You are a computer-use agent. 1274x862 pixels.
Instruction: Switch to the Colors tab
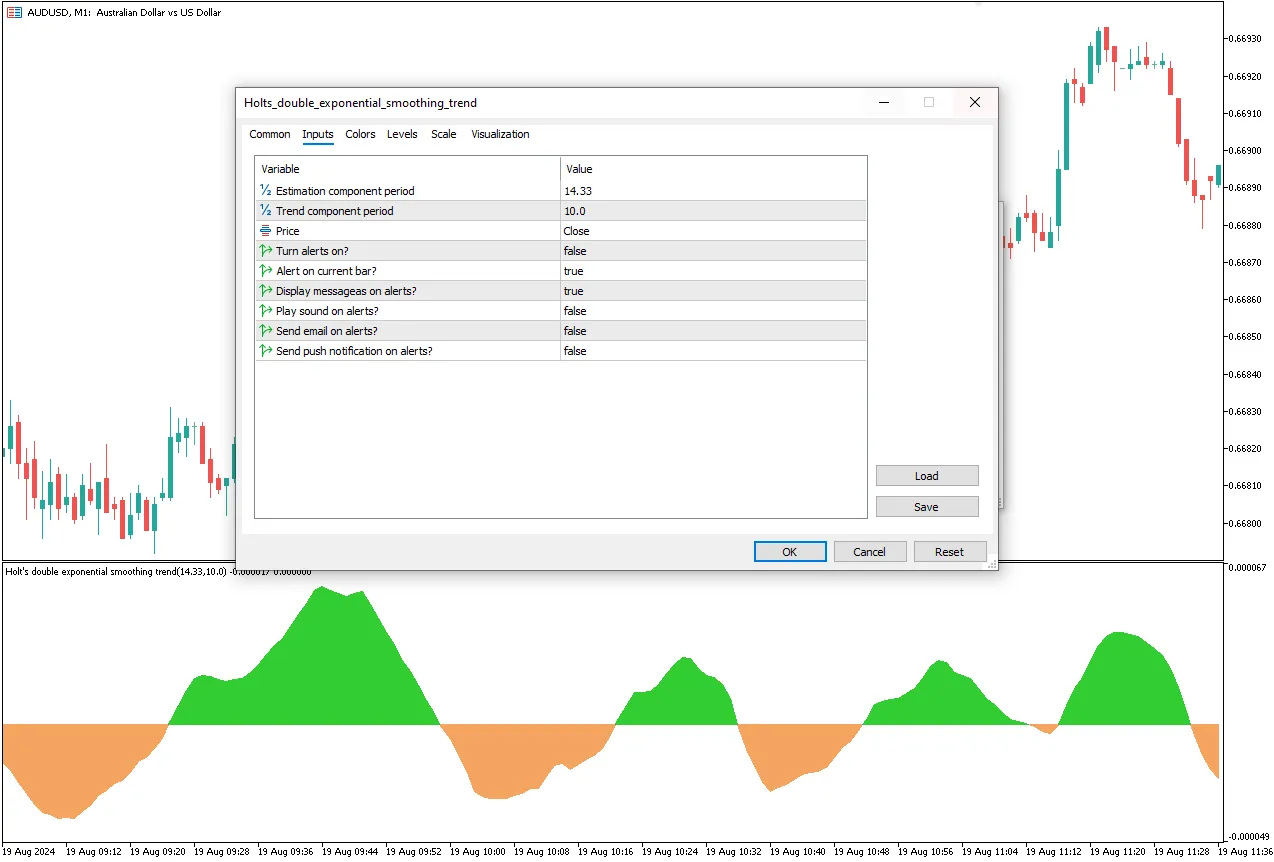pos(360,134)
